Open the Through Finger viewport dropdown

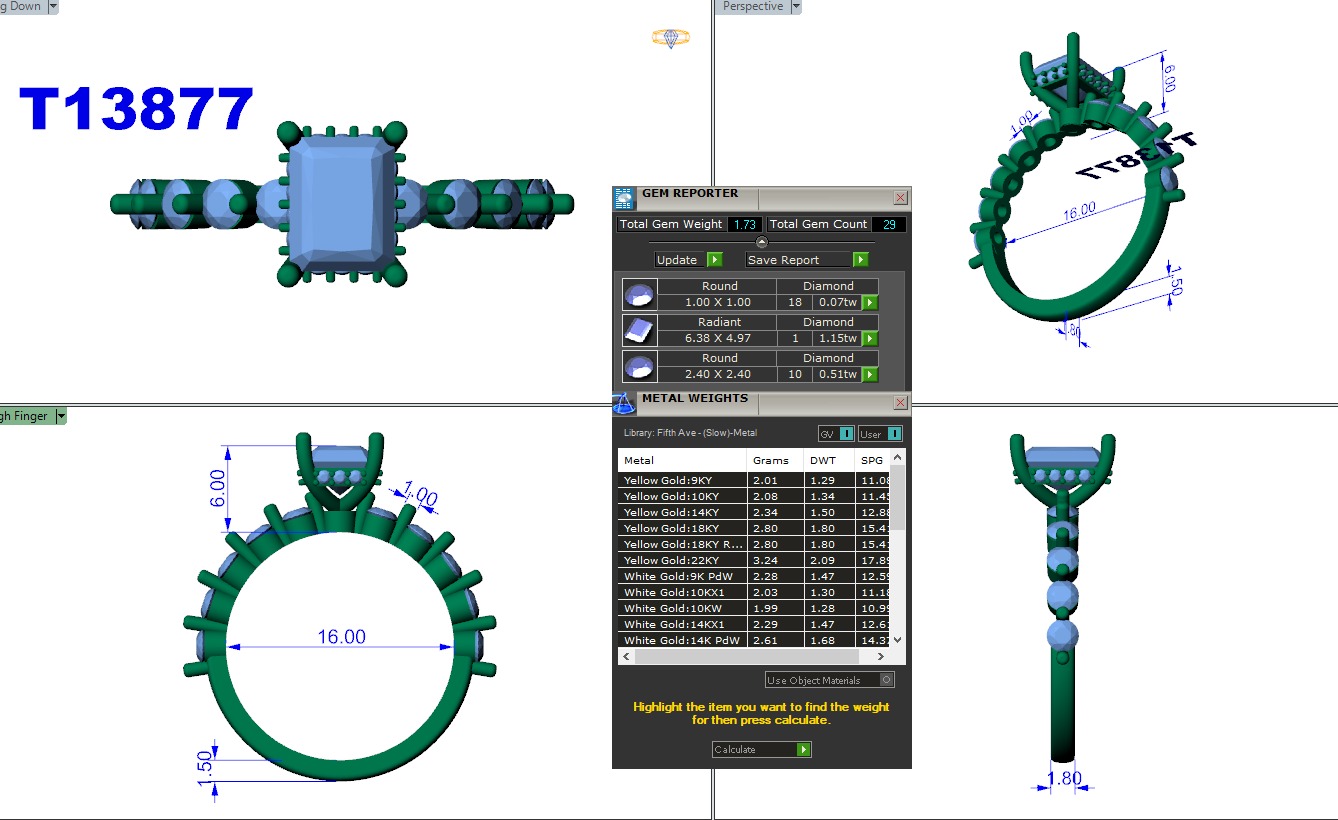point(60,416)
